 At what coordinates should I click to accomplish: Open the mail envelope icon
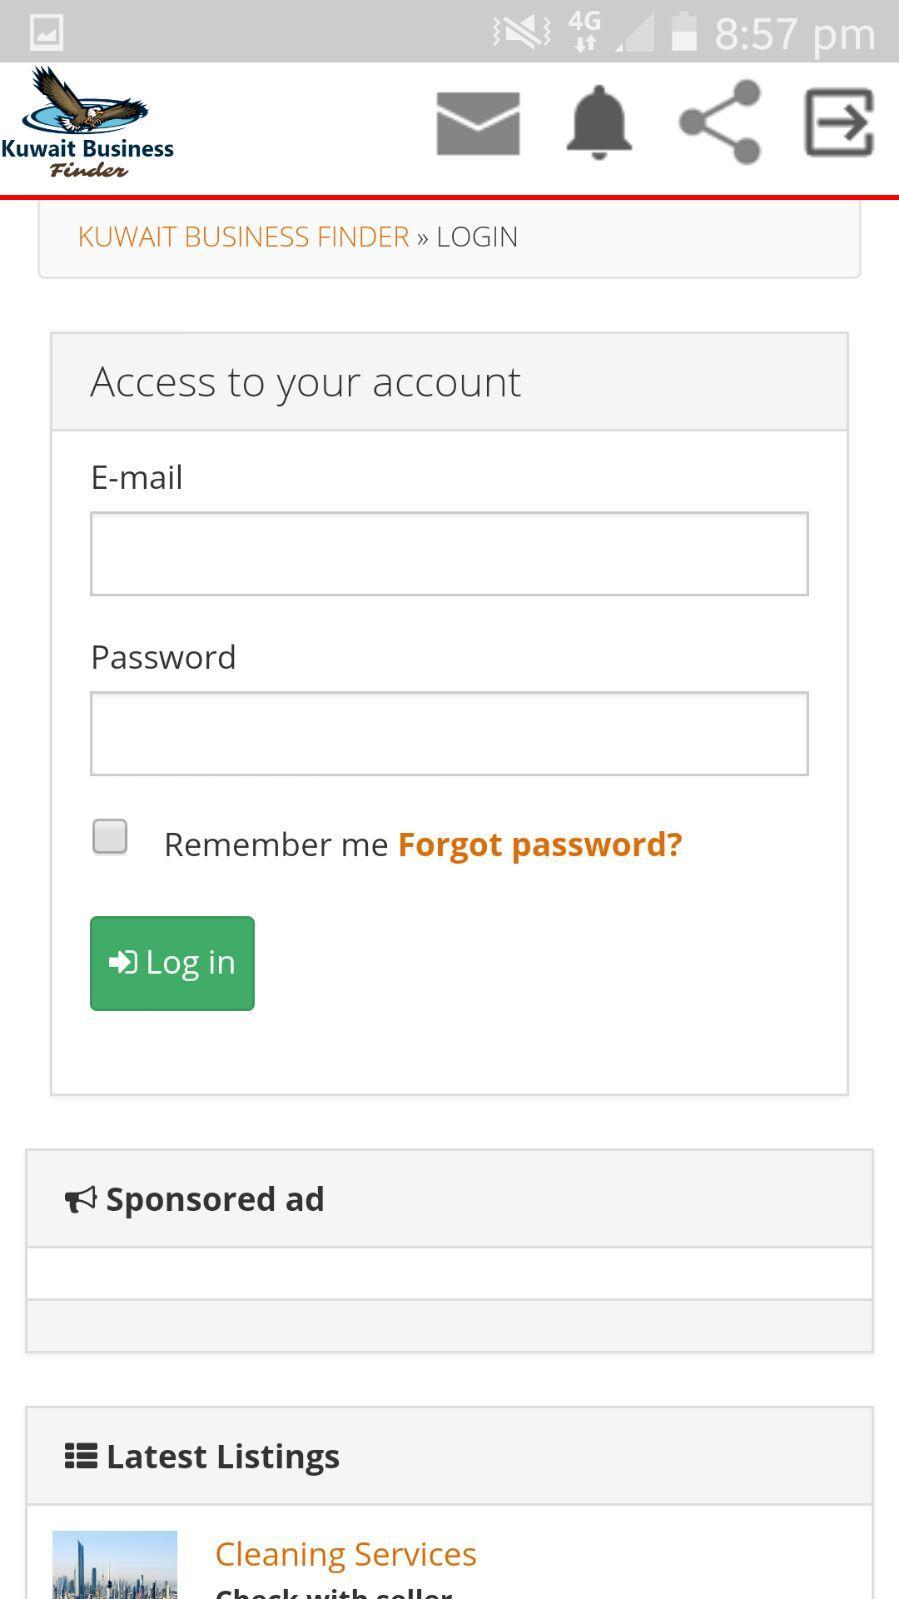pyautogui.click(x=478, y=123)
